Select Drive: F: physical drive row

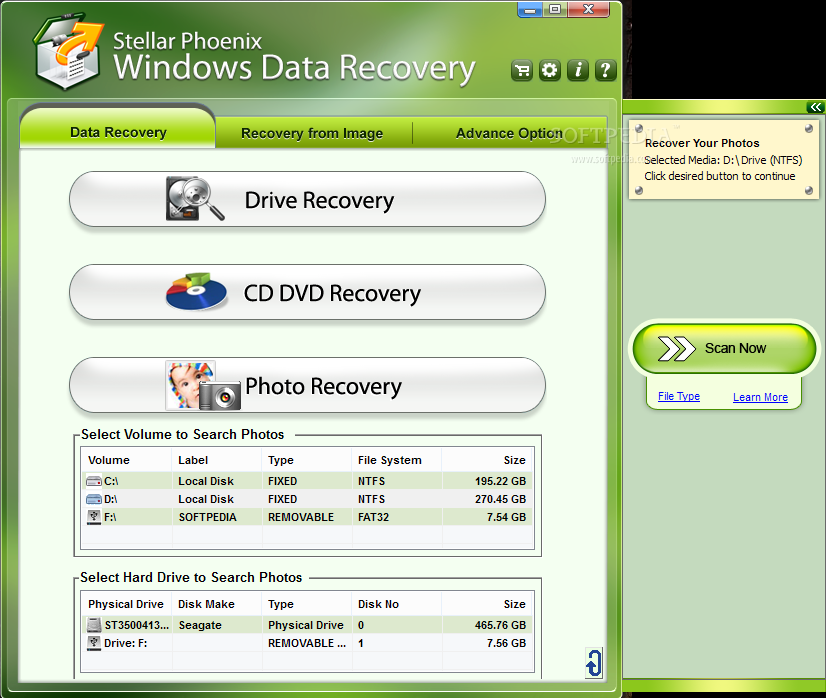(307, 643)
